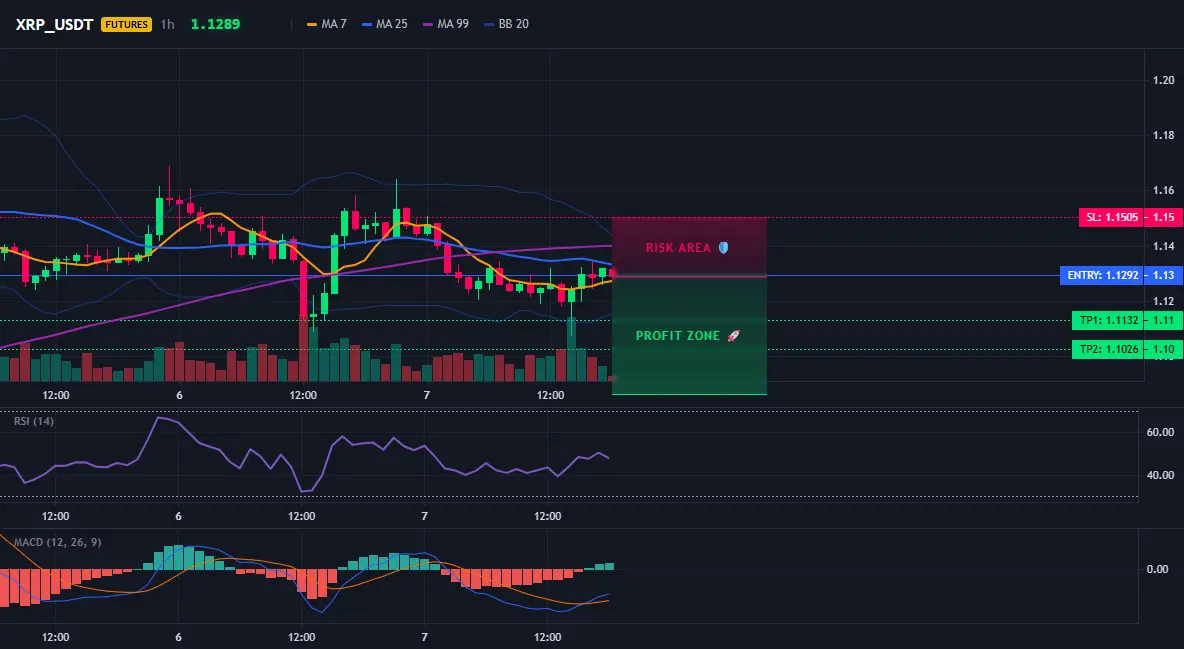
Task: Click the 1.18 price axis value
Action: pyautogui.click(x=1164, y=135)
